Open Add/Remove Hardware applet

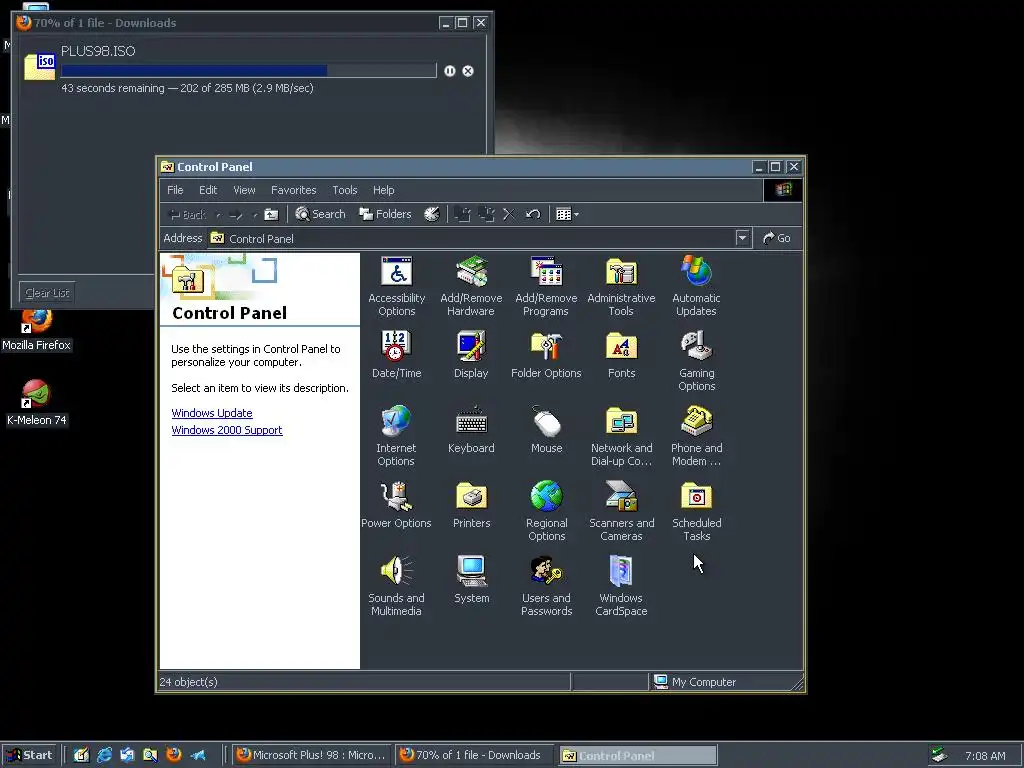(471, 286)
